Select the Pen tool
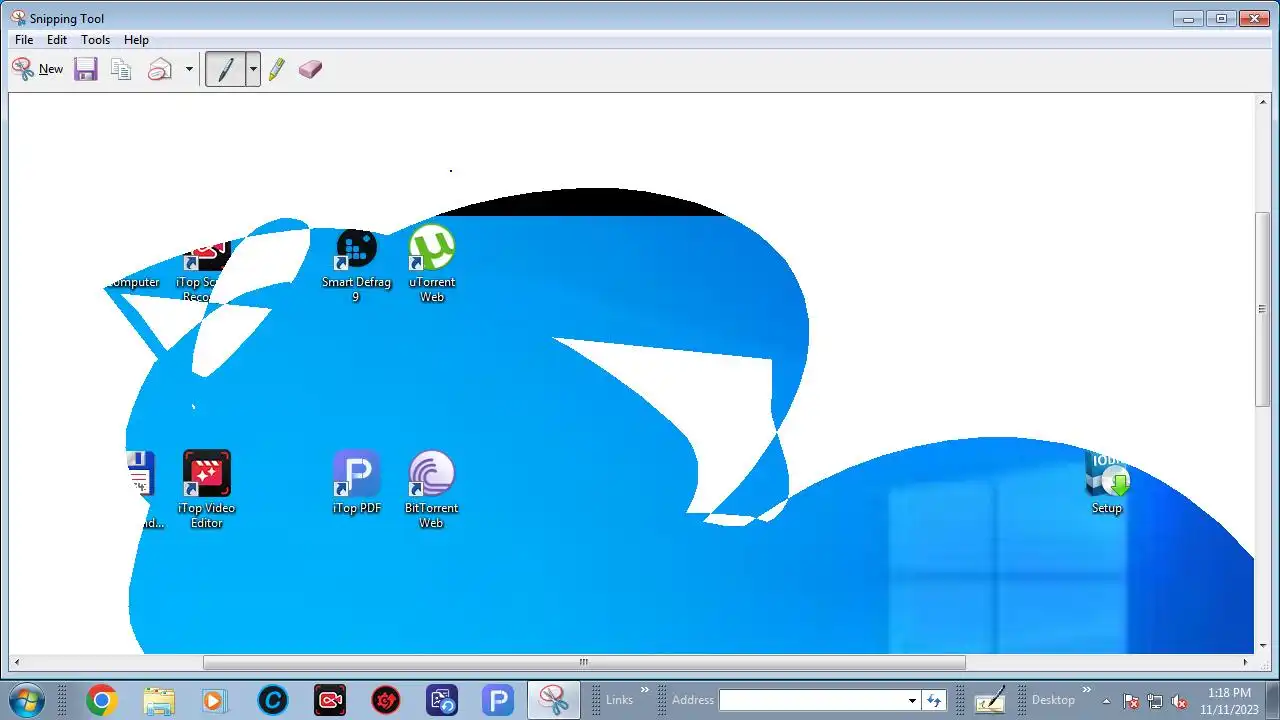Screen dimensions: 1280x720 [x=225, y=69]
